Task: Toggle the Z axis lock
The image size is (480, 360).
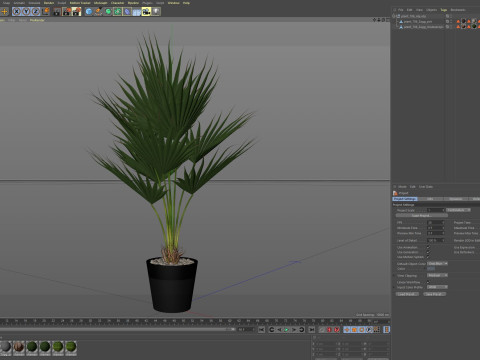Action: (36, 12)
